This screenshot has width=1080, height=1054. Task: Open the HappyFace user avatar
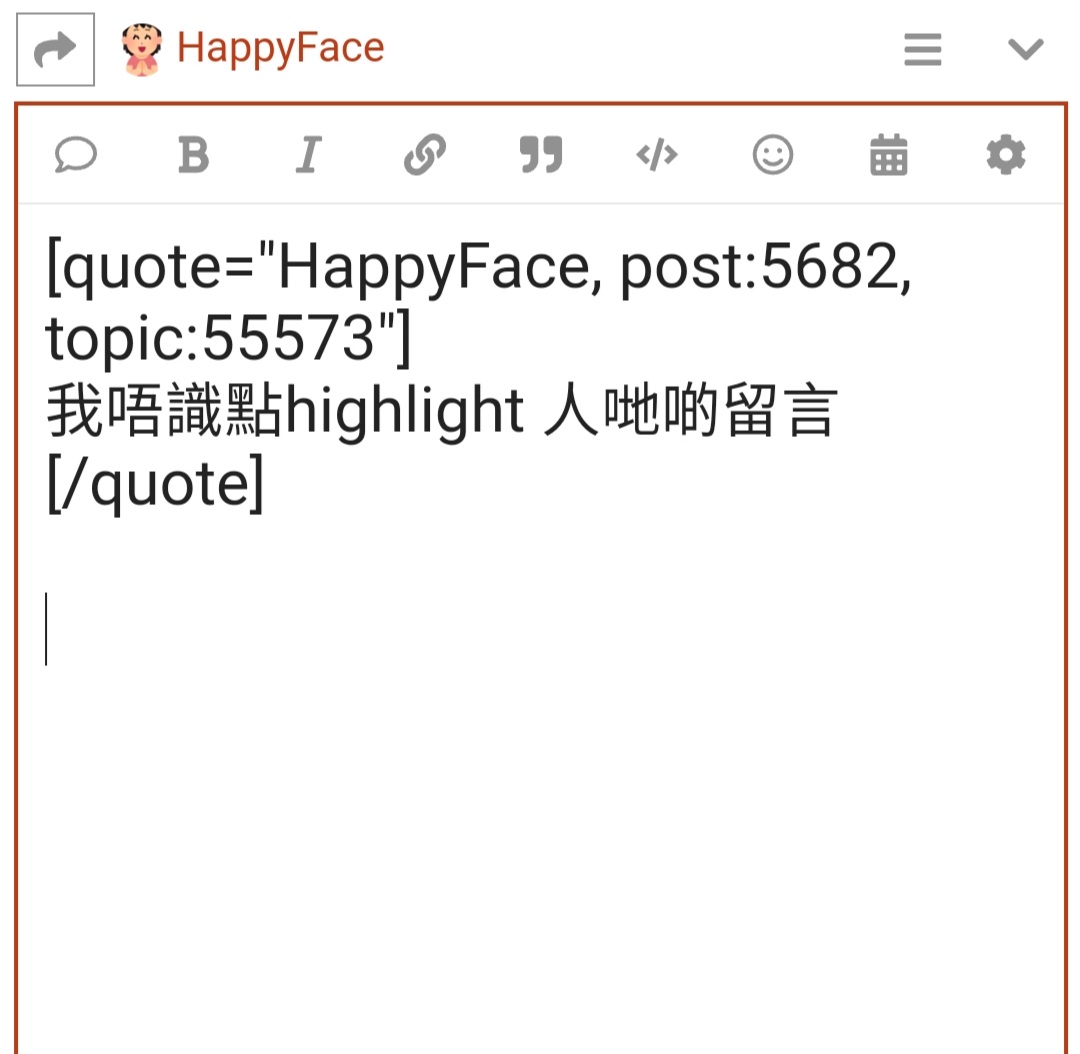tap(142, 49)
